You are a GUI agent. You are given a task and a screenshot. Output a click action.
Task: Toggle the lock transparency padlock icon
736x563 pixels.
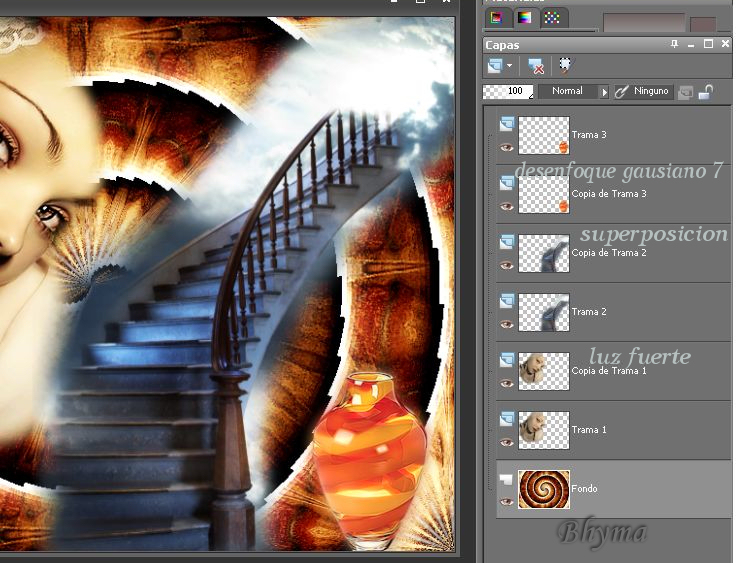tap(705, 92)
